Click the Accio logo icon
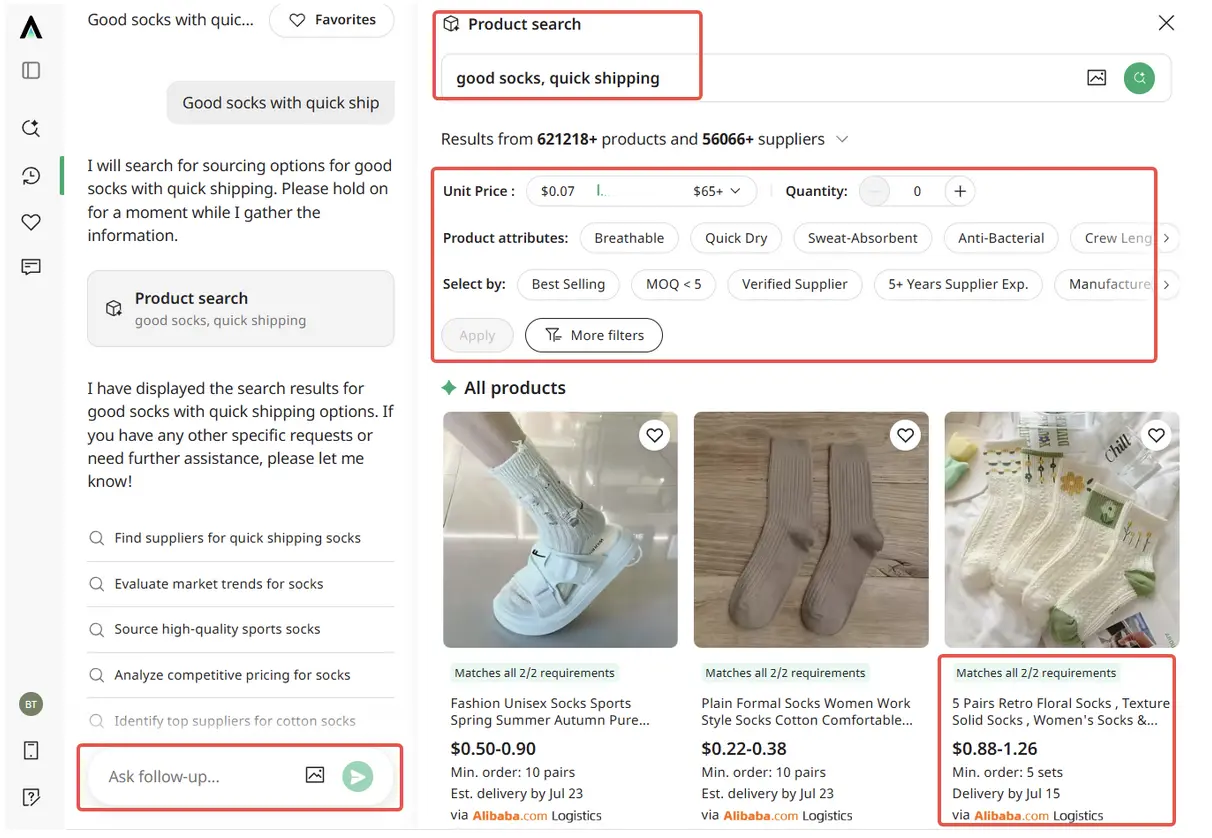Image resolution: width=1212 pixels, height=838 pixels. [31, 27]
